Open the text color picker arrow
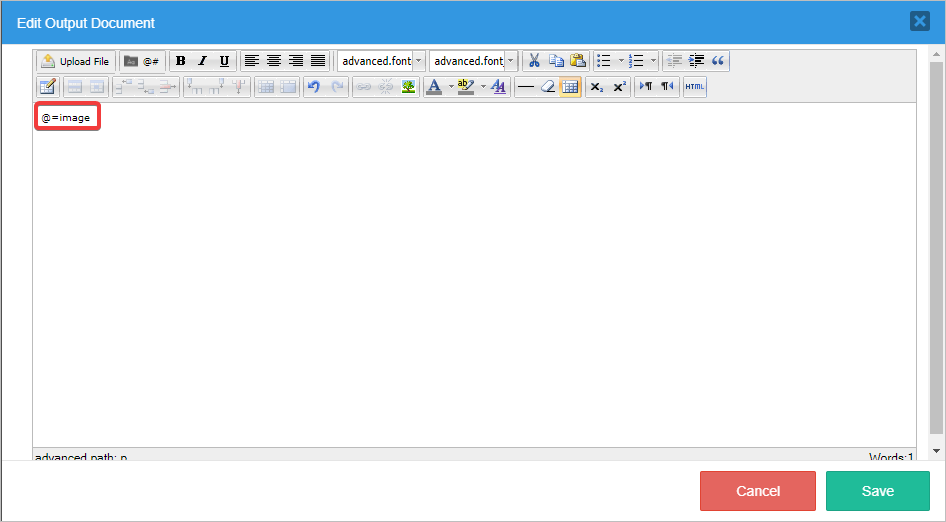This screenshot has width=946, height=522. click(450, 87)
